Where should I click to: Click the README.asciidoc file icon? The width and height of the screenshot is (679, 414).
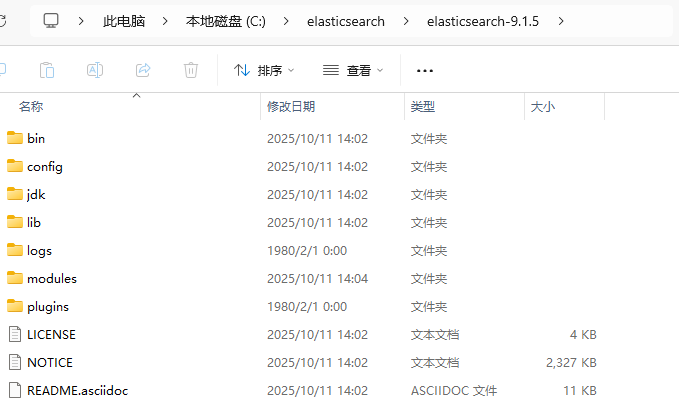tap(15, 390)
